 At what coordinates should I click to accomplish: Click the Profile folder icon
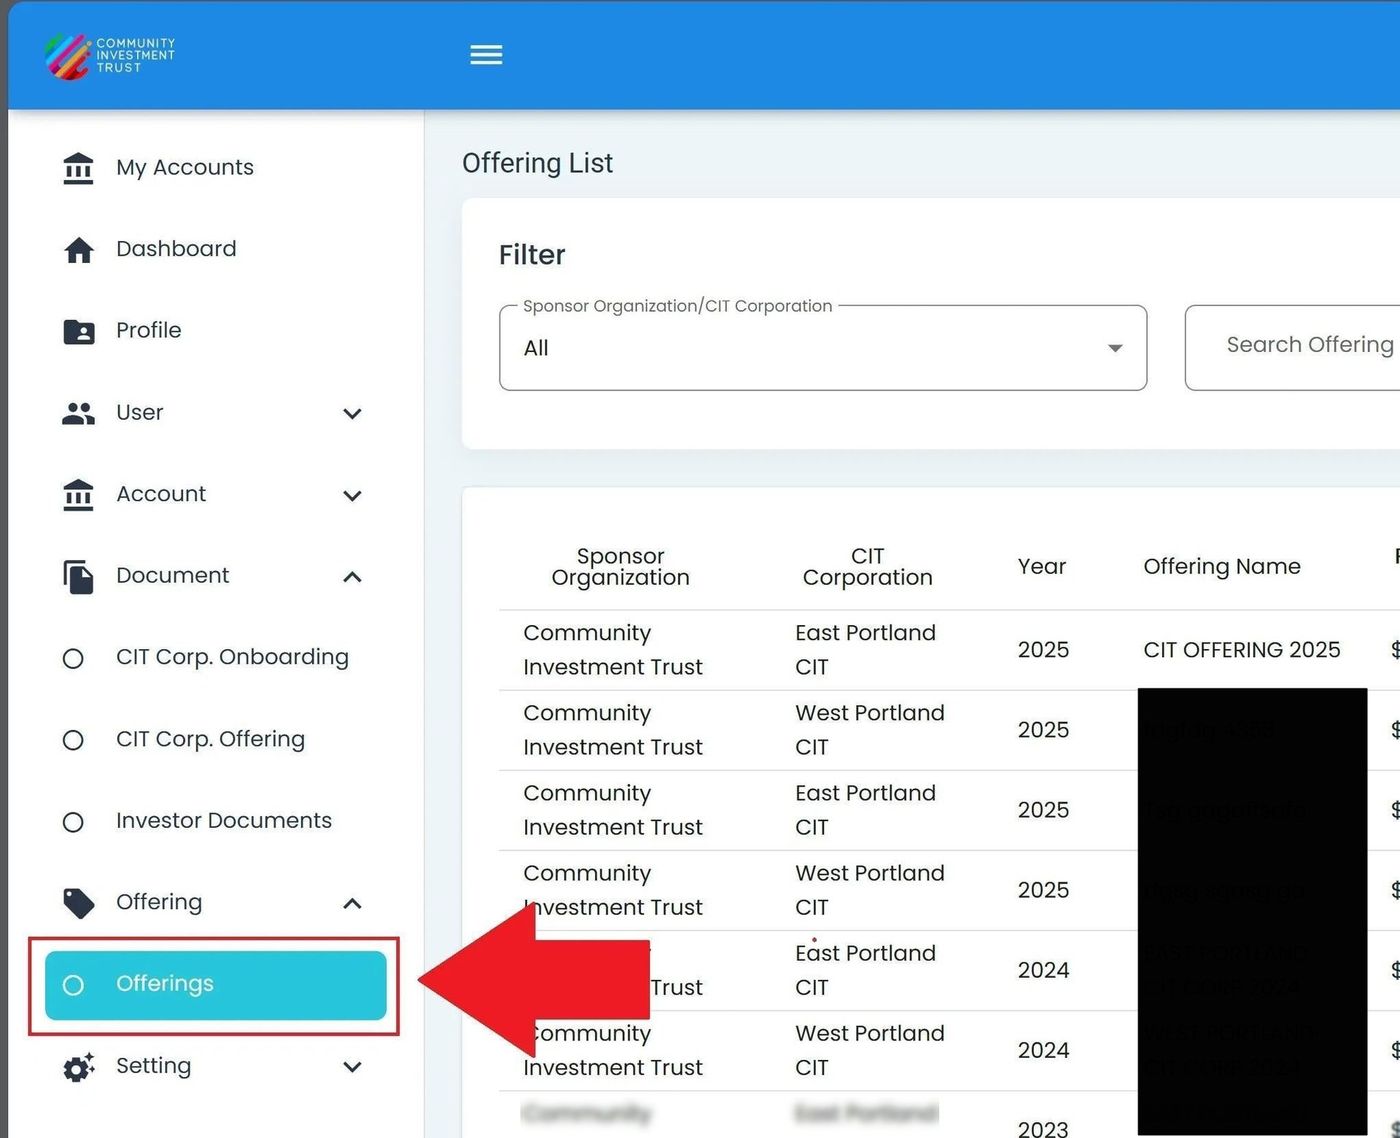click(x=78, y=331)
